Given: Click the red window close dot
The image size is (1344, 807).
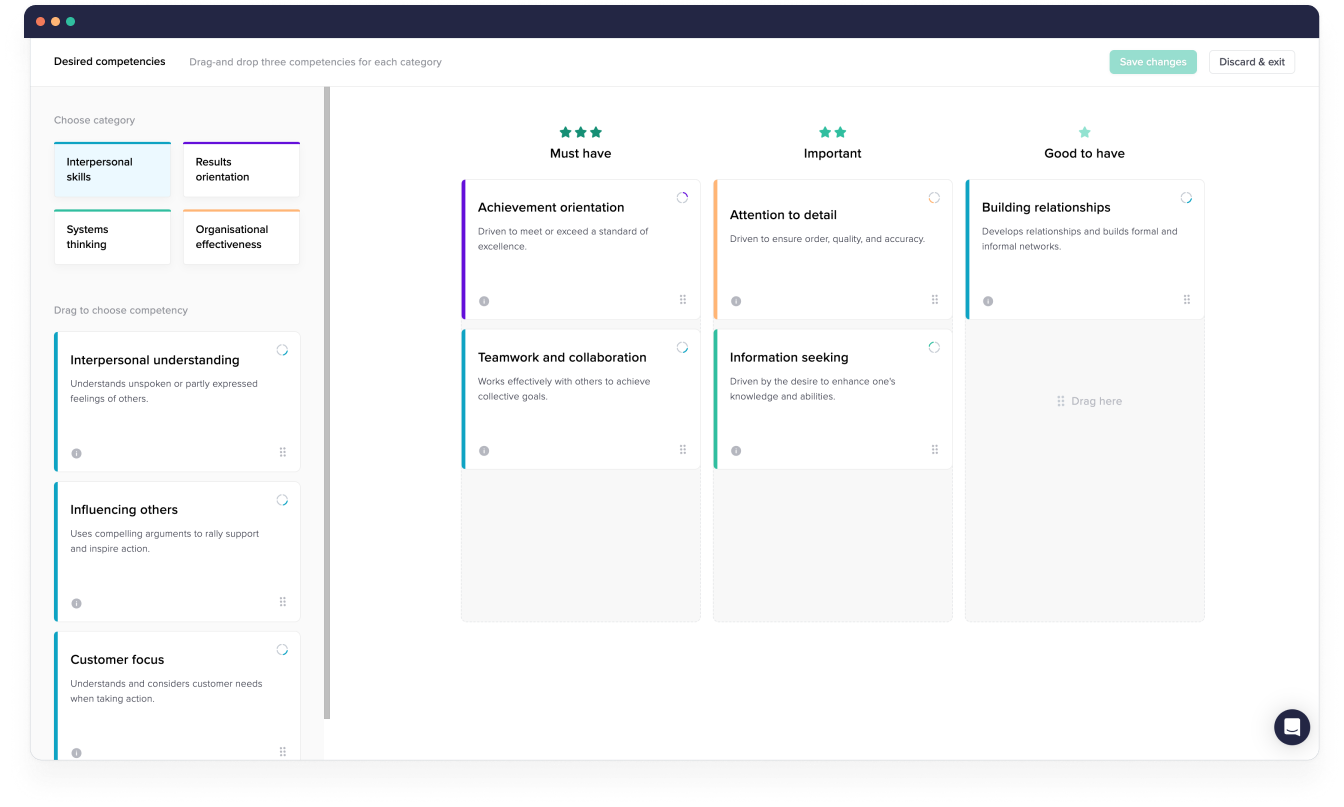Looking at the screenshot, I should (x=41, y=21).
